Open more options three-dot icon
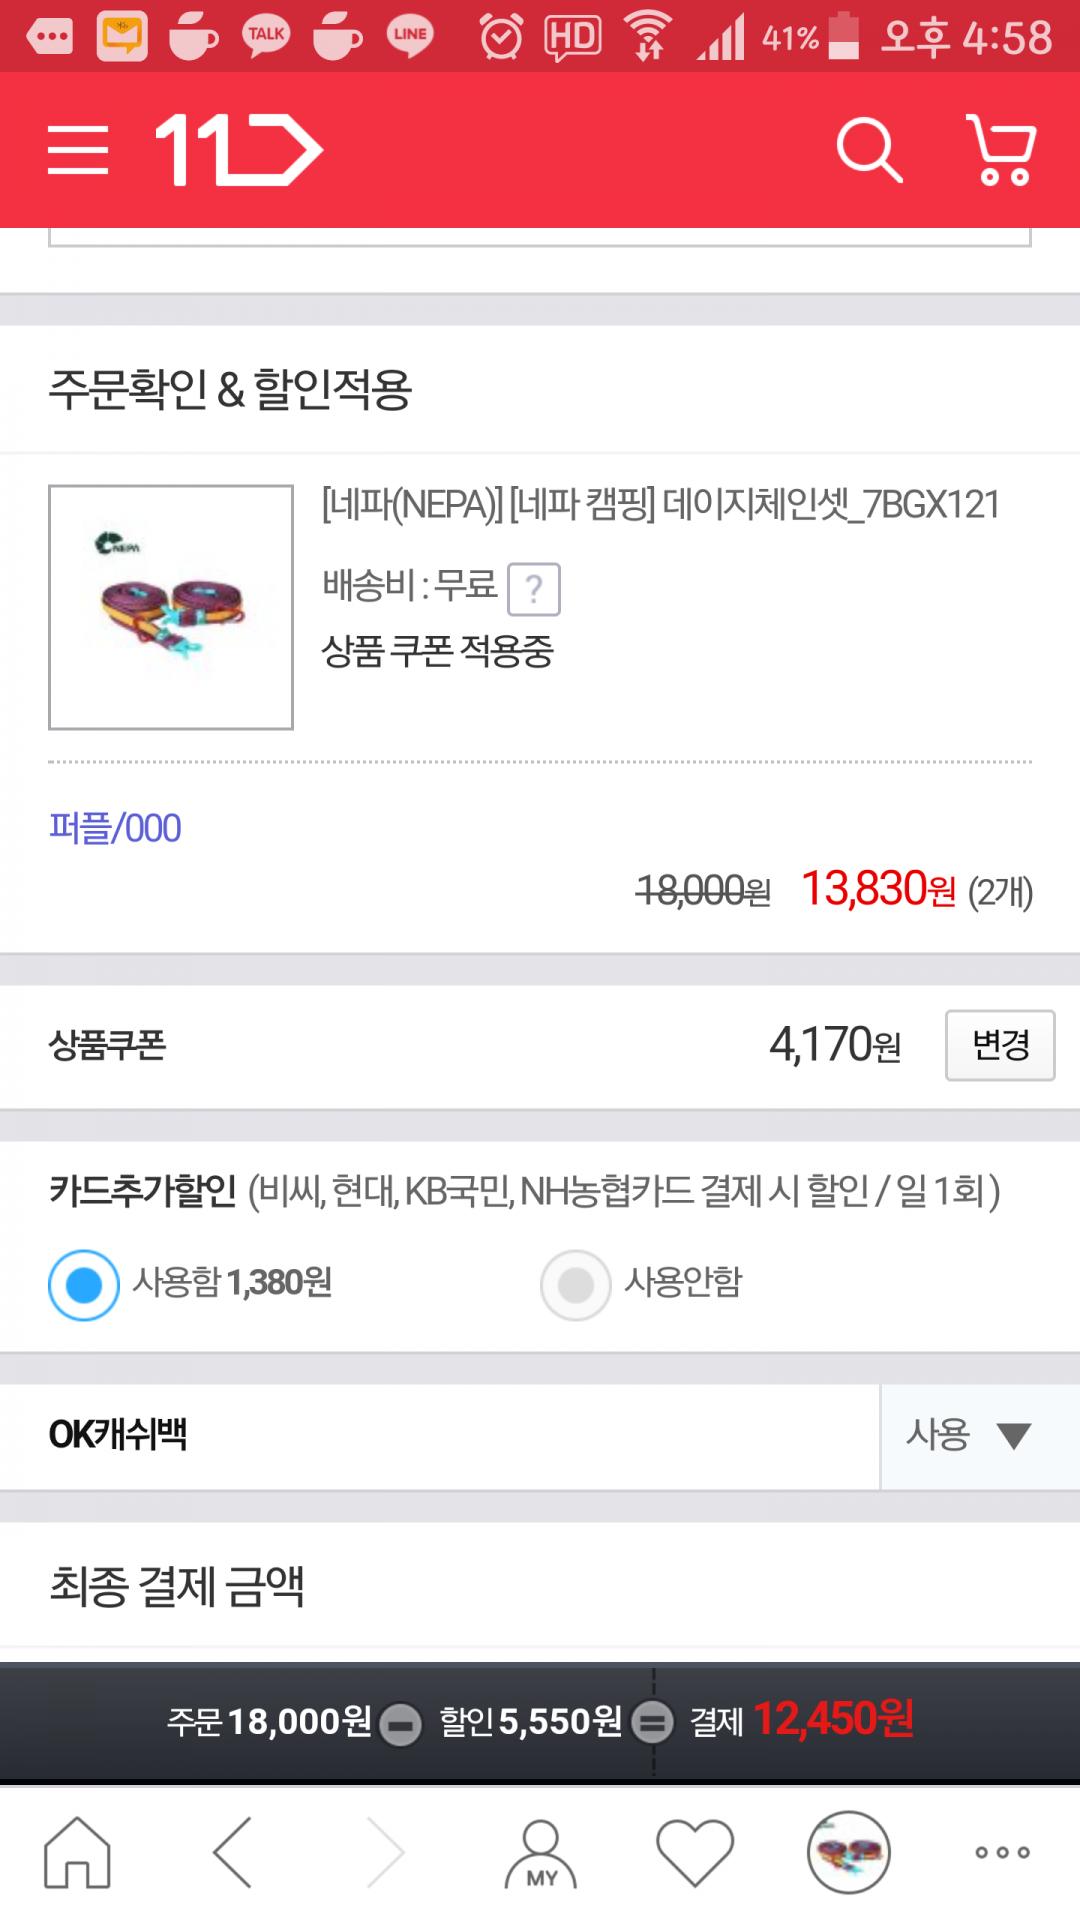The height and width of the screenshot is (1920, 1080). (1002, 1852)
